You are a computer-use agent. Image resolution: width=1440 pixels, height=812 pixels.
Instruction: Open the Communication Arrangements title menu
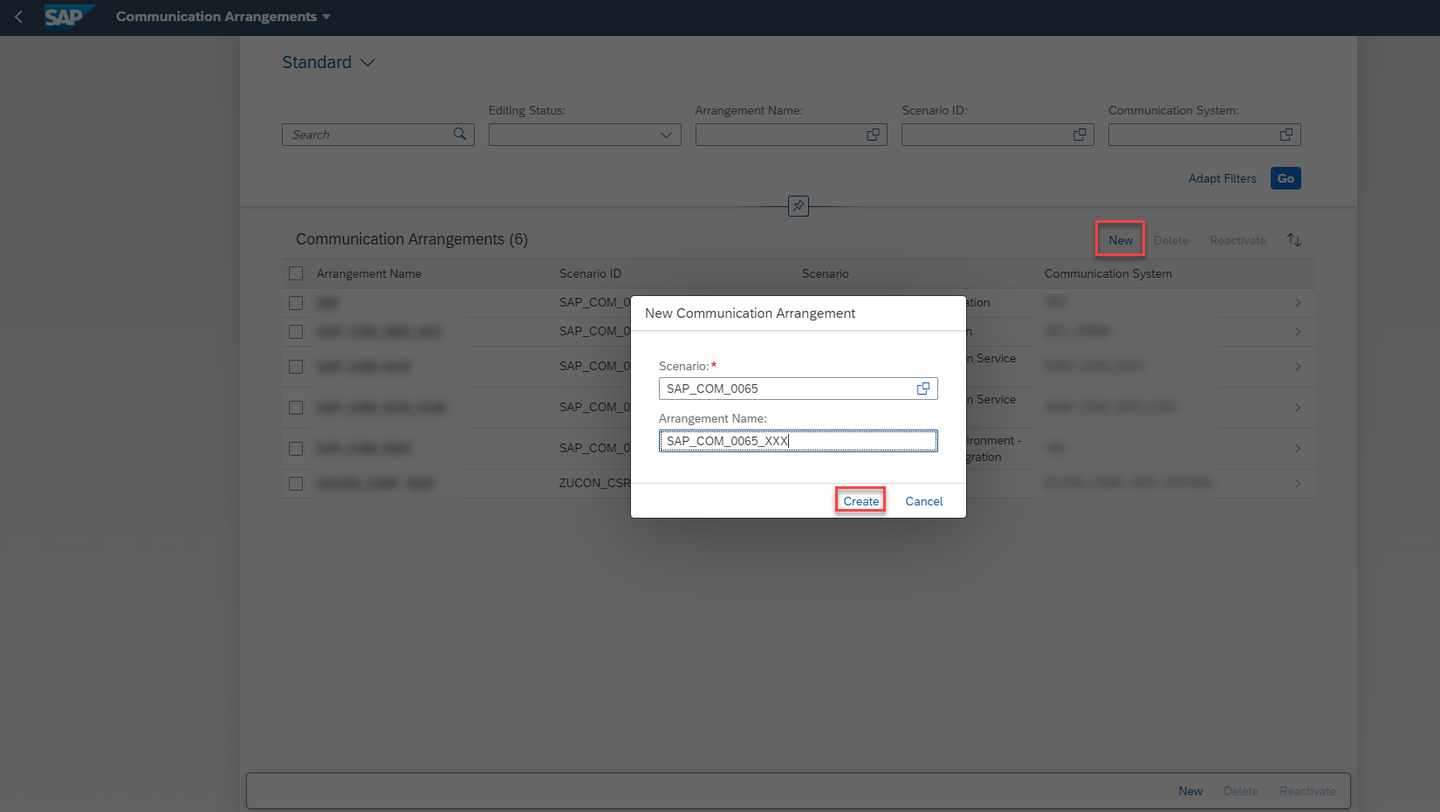(x=223, y=17)
